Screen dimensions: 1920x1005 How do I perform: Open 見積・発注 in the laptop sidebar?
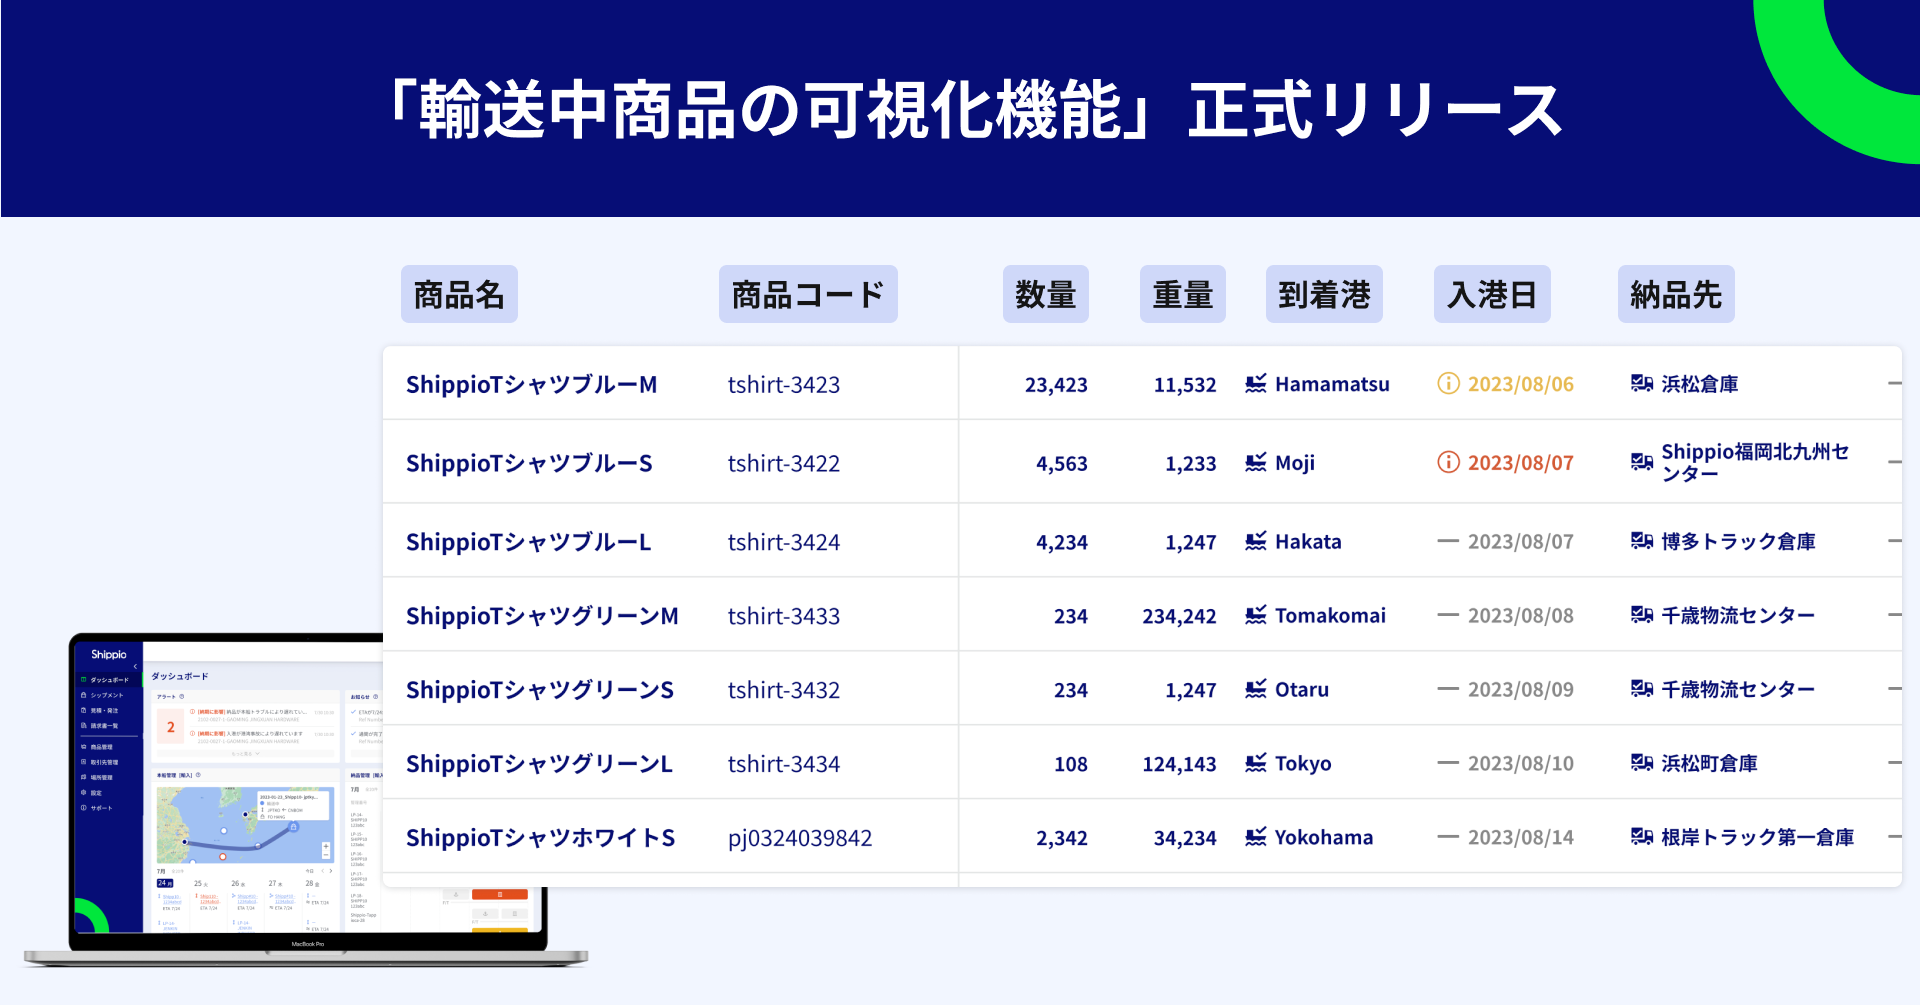(99, 710)
